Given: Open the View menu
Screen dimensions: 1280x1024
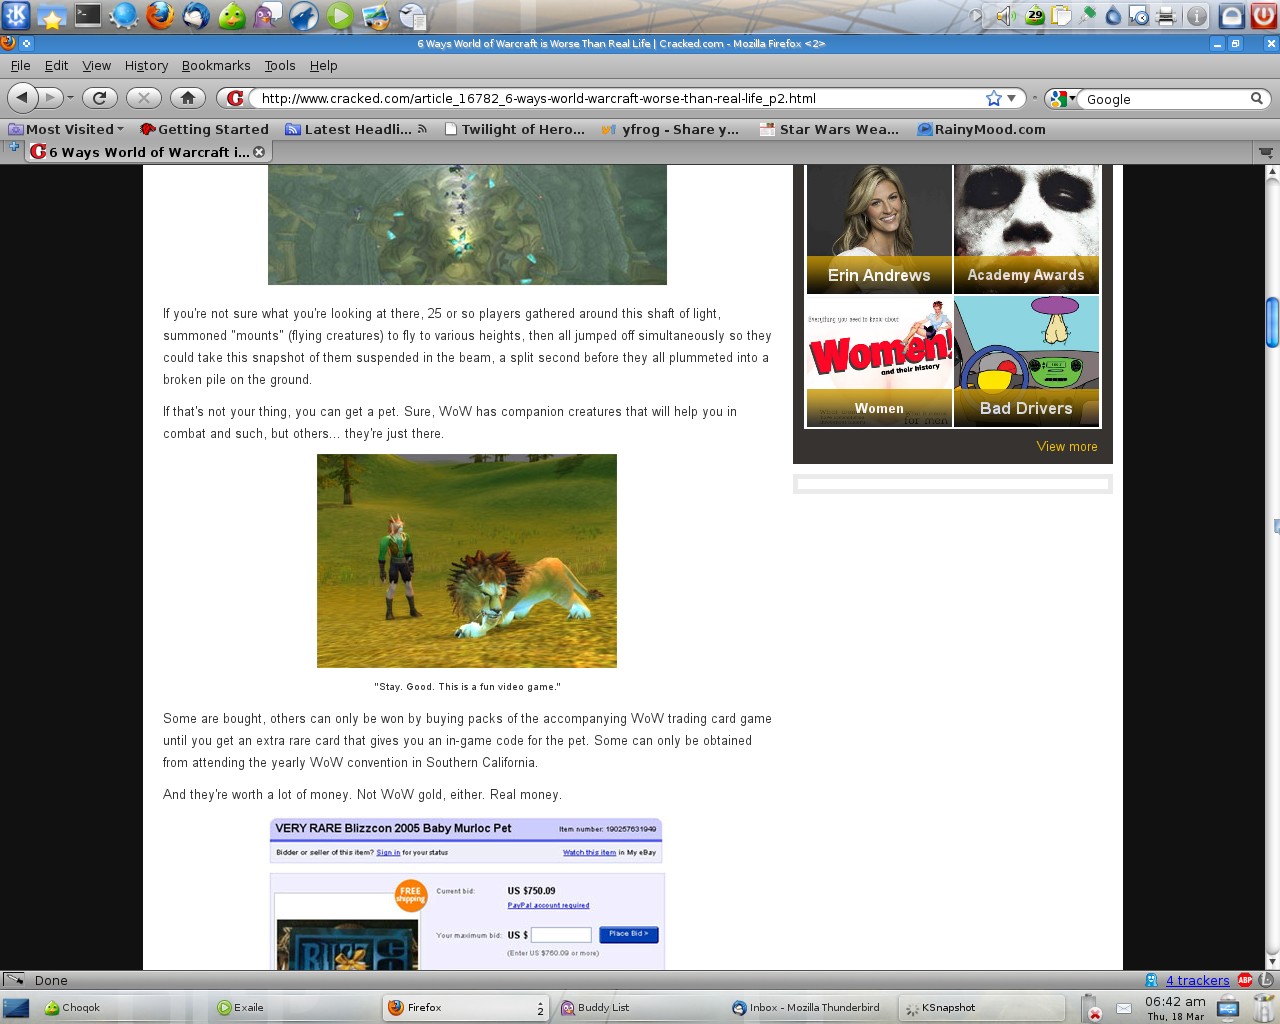Looking at the screenshot, I should [96, 65].
